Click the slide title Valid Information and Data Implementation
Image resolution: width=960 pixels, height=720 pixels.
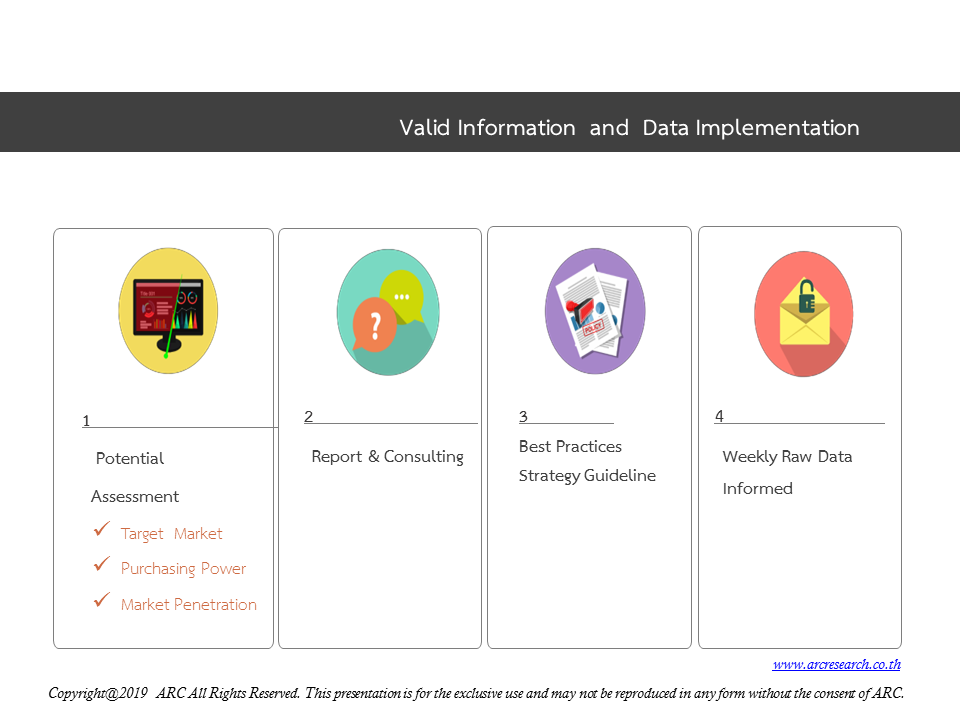pyautogui.click(x=629, y=128)
